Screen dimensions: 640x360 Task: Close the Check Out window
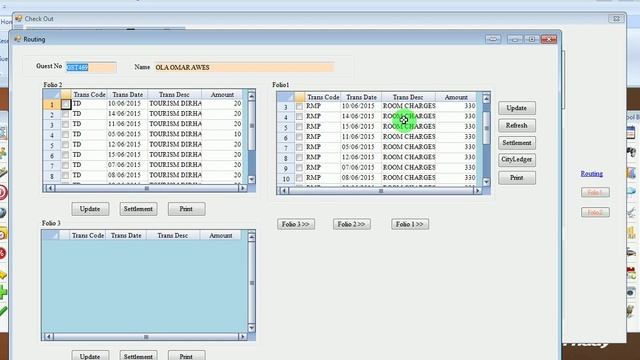616,19
